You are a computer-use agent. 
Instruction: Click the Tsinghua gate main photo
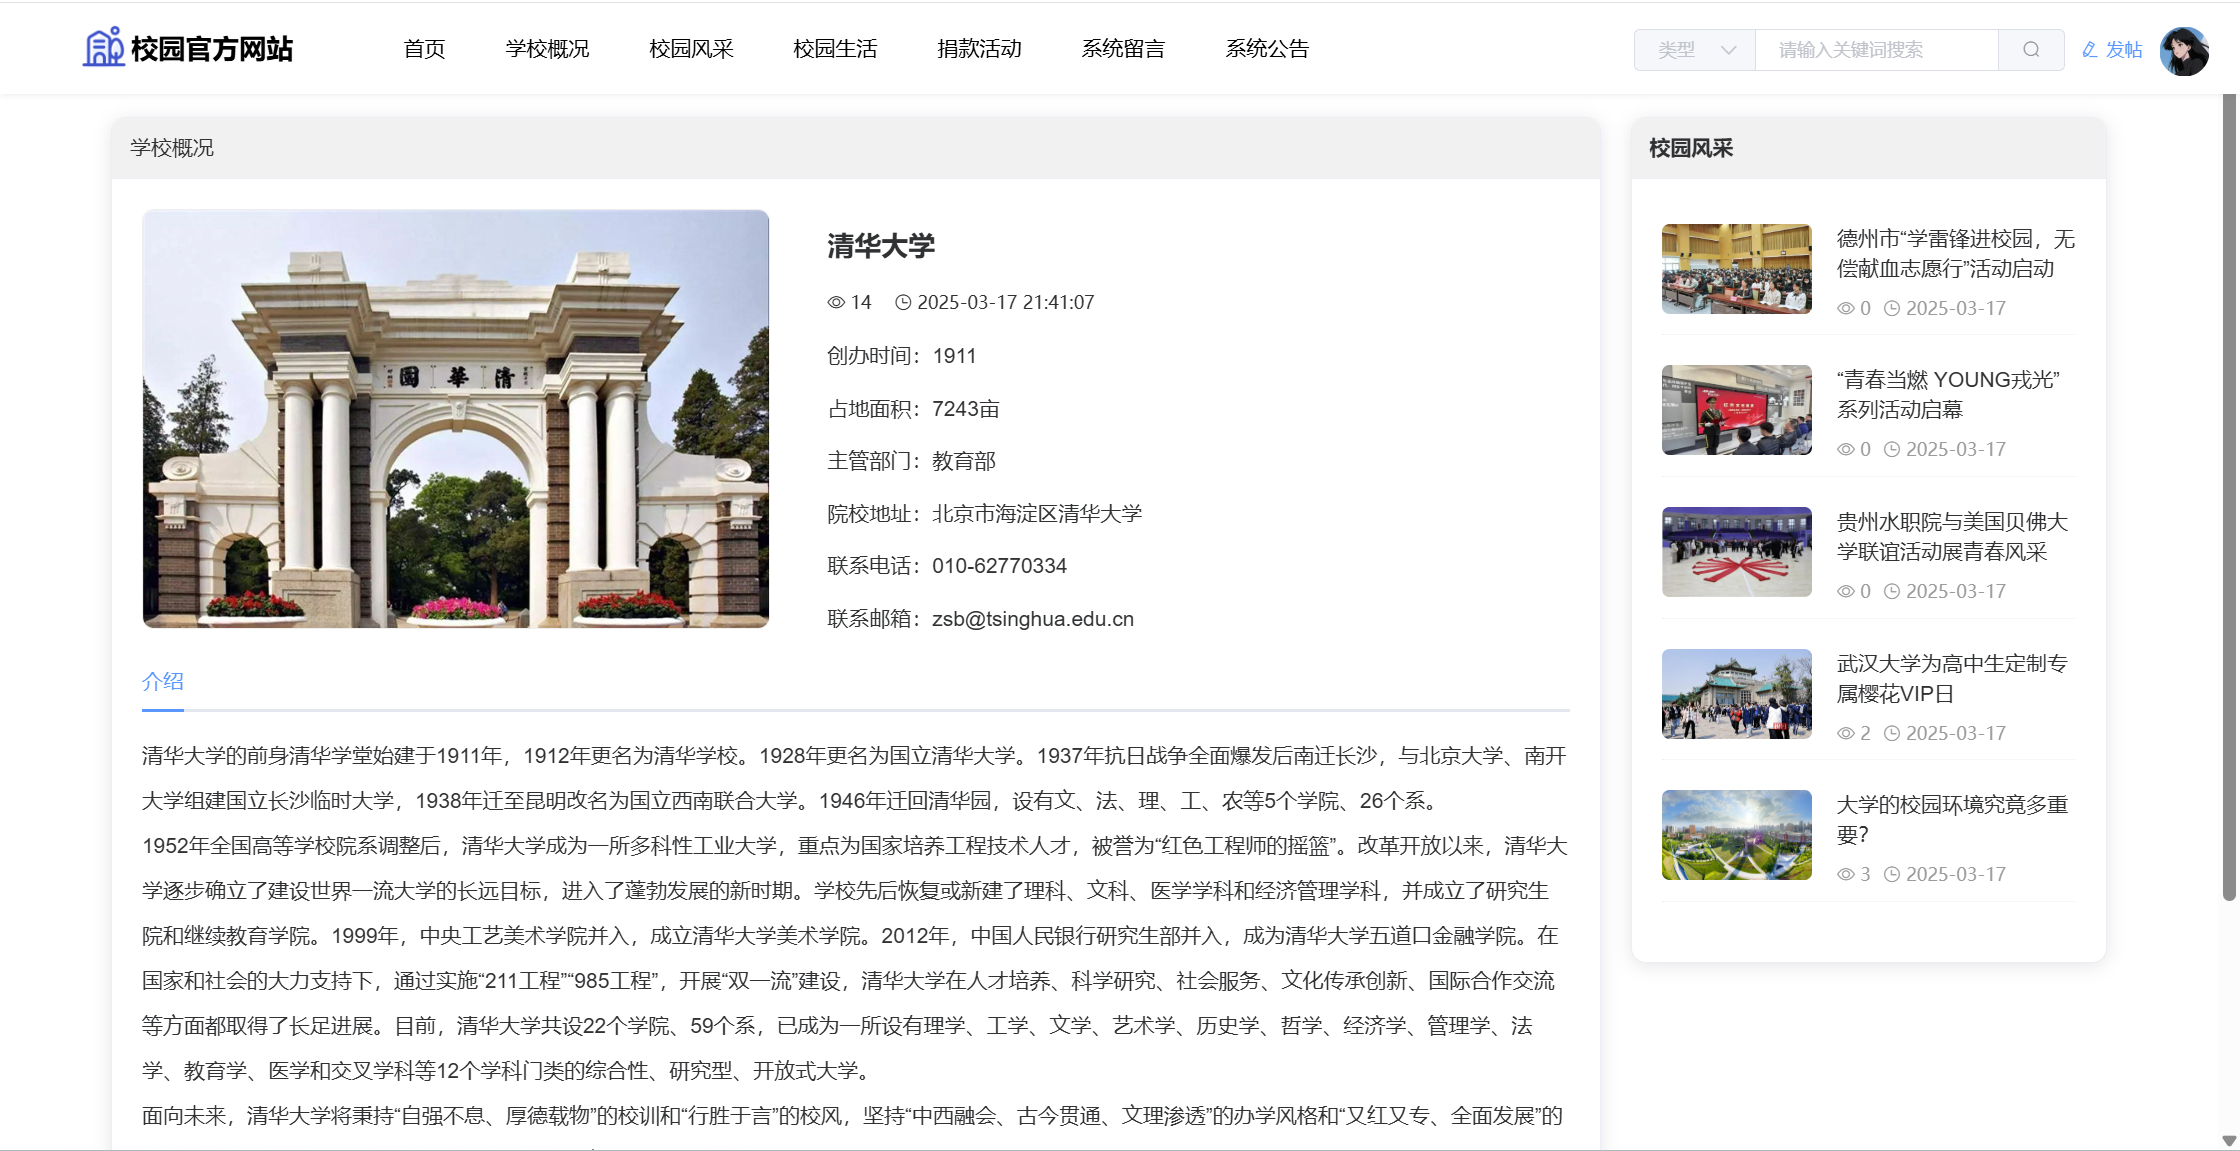pyautogui.click(x=456, y=418)
